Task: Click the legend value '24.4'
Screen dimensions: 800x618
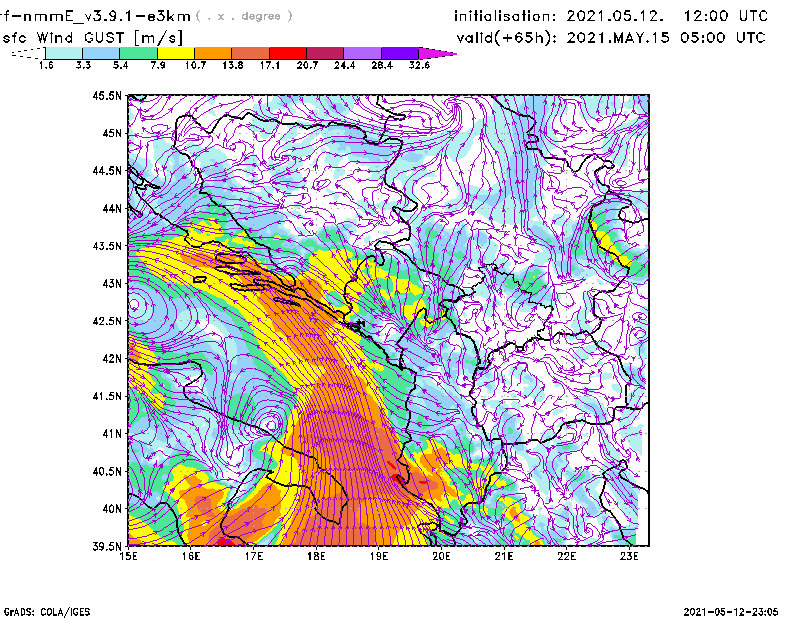Action: click(x=344, y=65)
